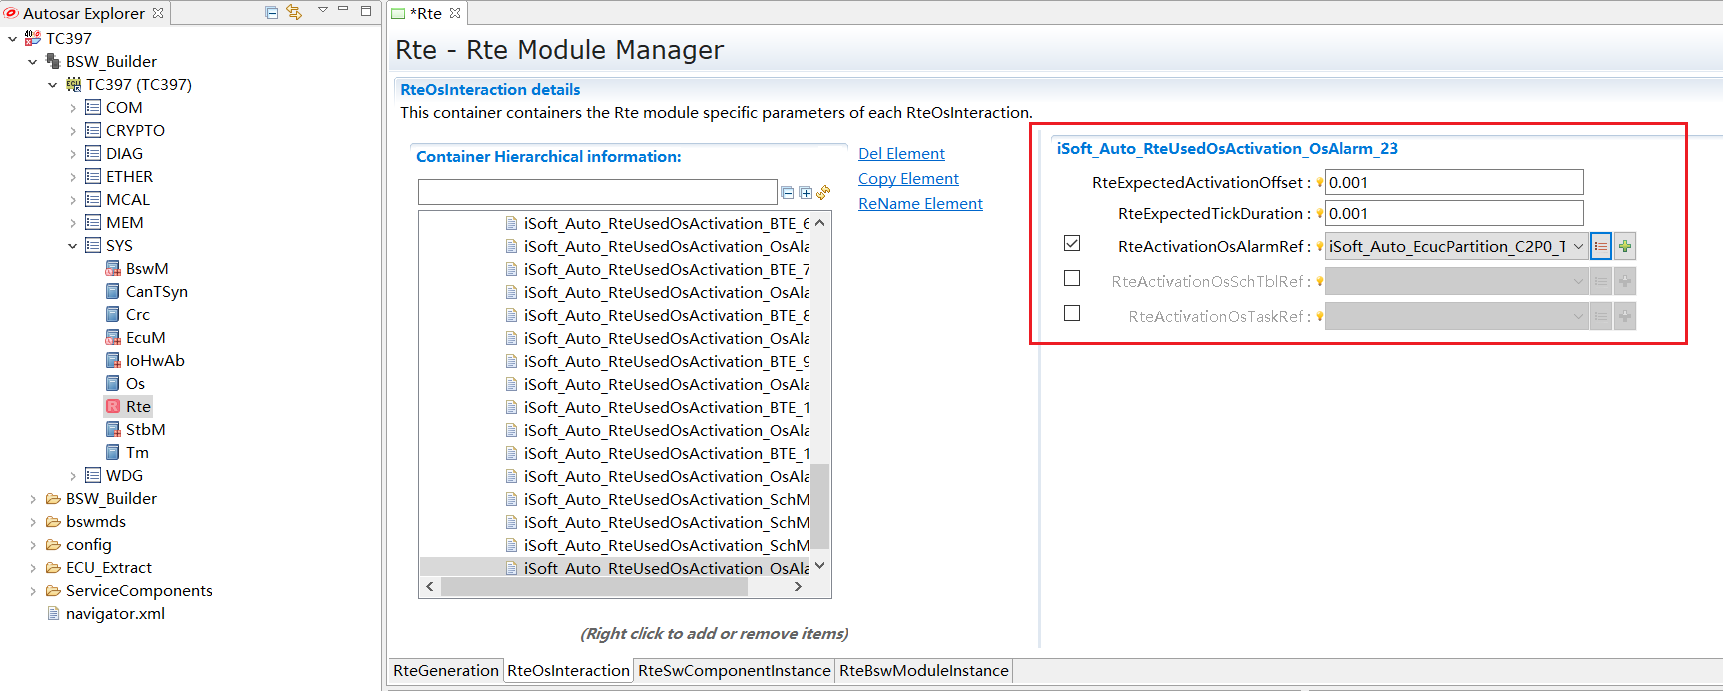Switch to the RteGeneration tab

pos(446,671)
